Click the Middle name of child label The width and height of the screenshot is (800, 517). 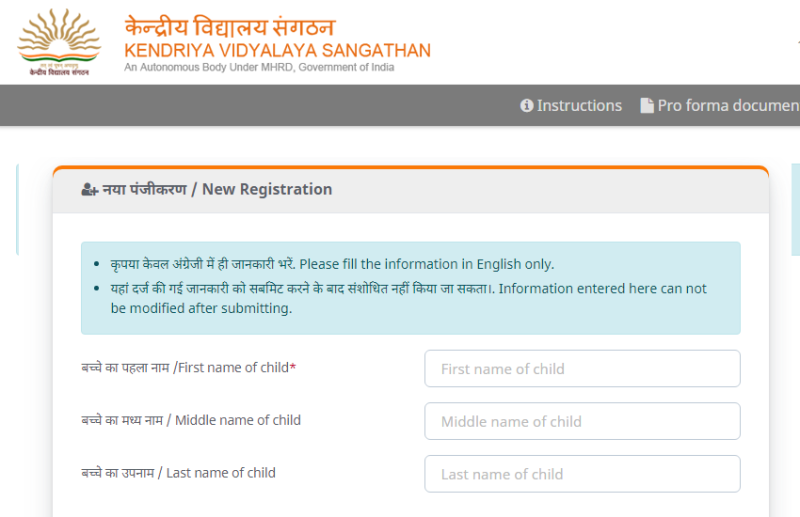coord(191,420)
